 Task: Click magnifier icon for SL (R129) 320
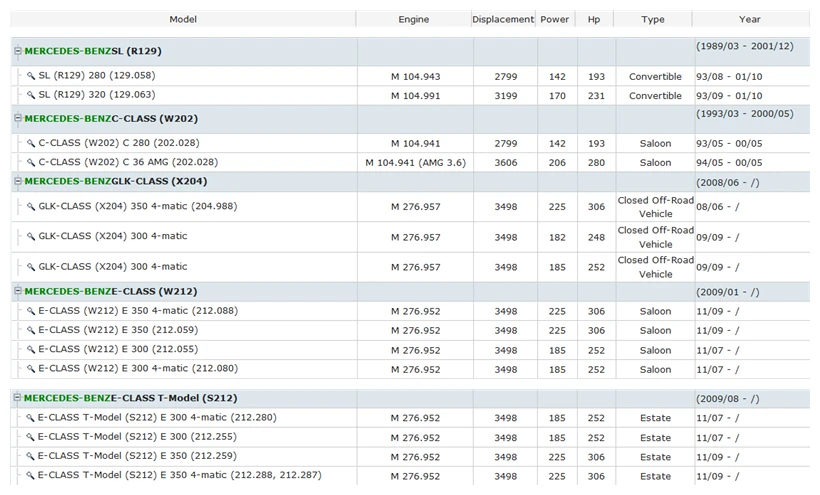click(31, 95)
